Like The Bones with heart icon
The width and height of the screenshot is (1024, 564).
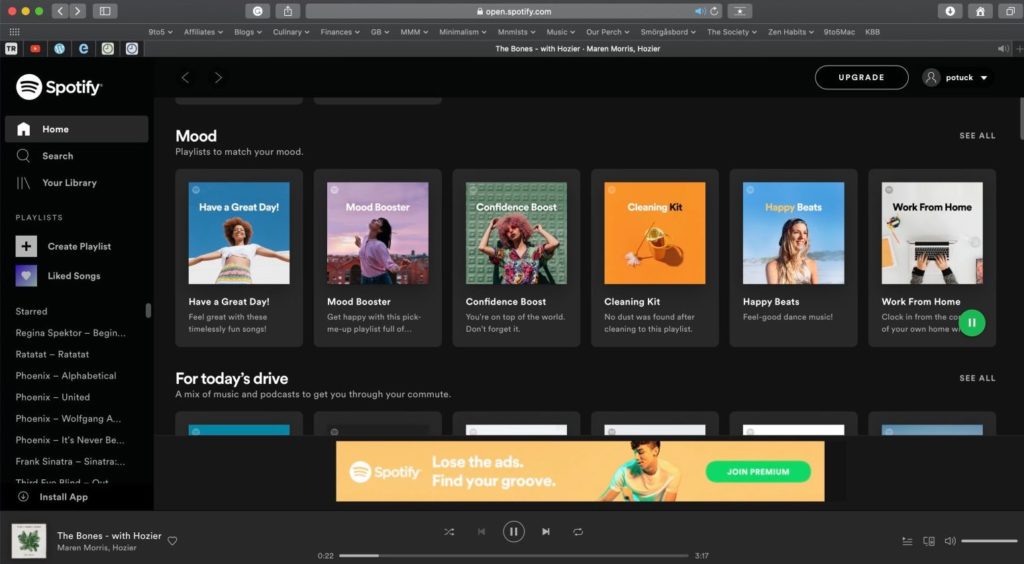172,541
